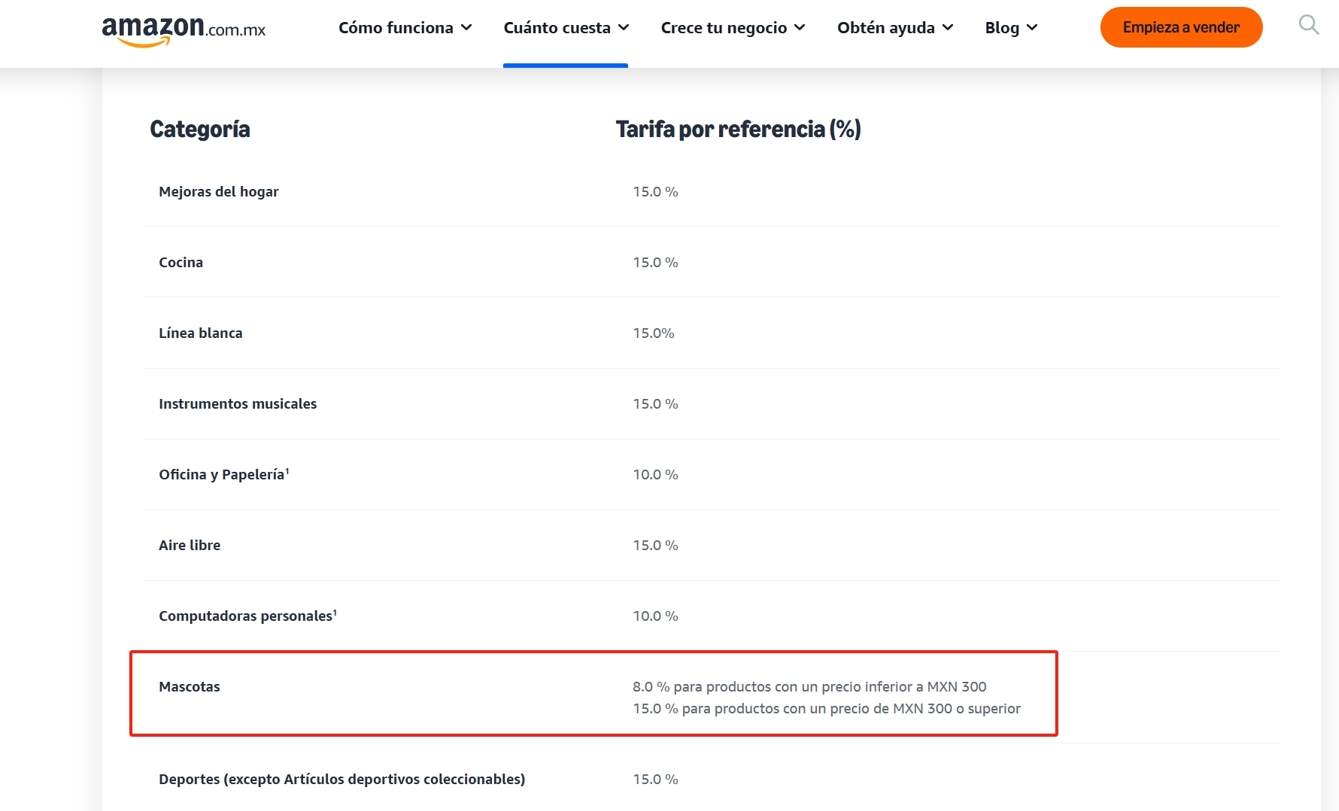This screenshot has width=1339, height=811.
Task: Expand the Blog chevron
Action: click(x=1032, y=28)
